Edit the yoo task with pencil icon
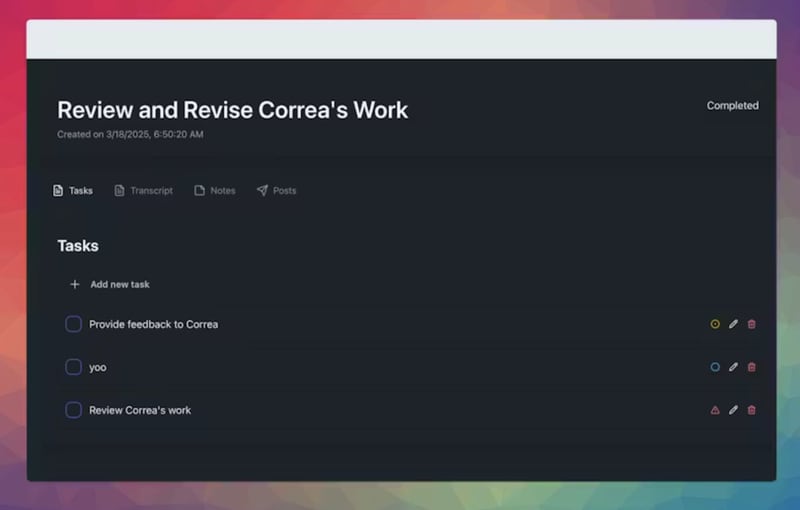This screenshot has height=510, width=800. [733, 367]
